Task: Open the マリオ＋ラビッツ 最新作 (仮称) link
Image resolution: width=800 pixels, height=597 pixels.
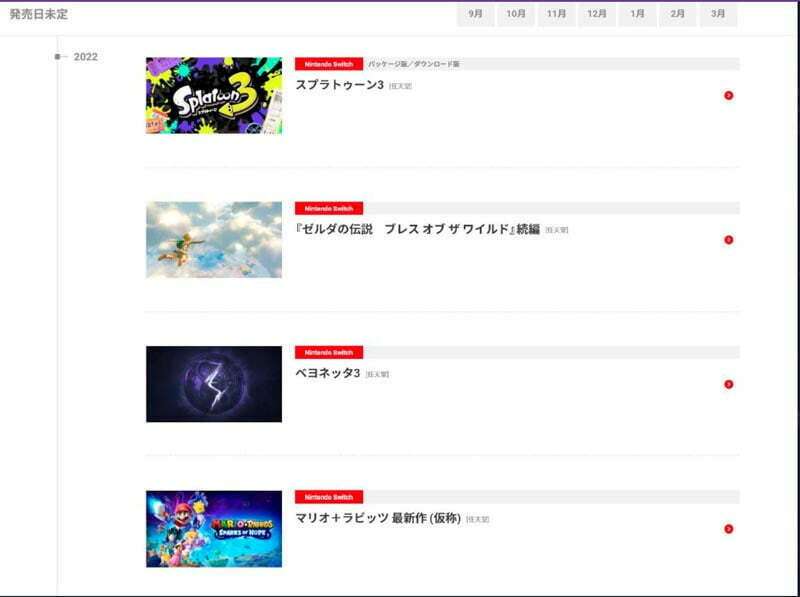Action: point(378,519)
